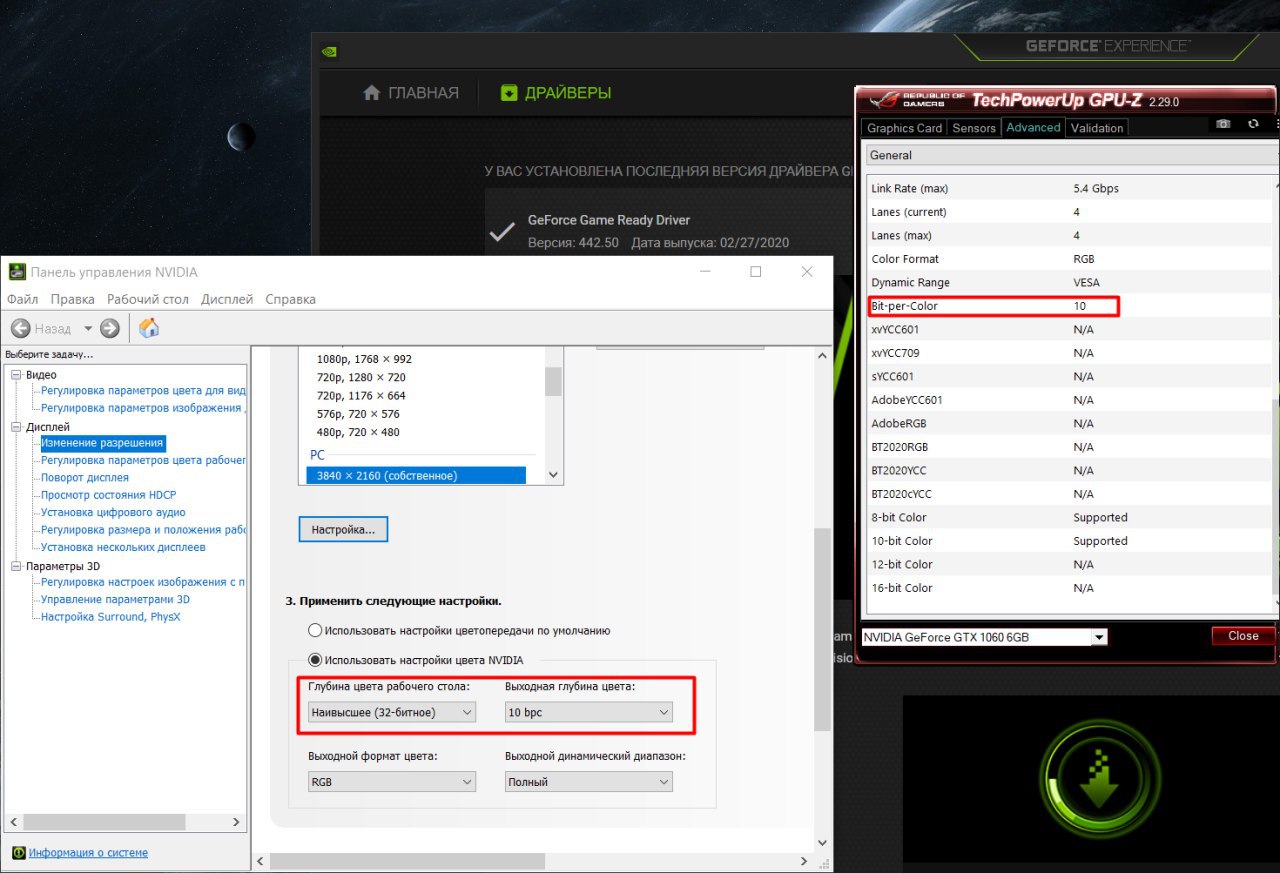Click the Close button in GPU-Z
1280x873 pixels.
1243,635
